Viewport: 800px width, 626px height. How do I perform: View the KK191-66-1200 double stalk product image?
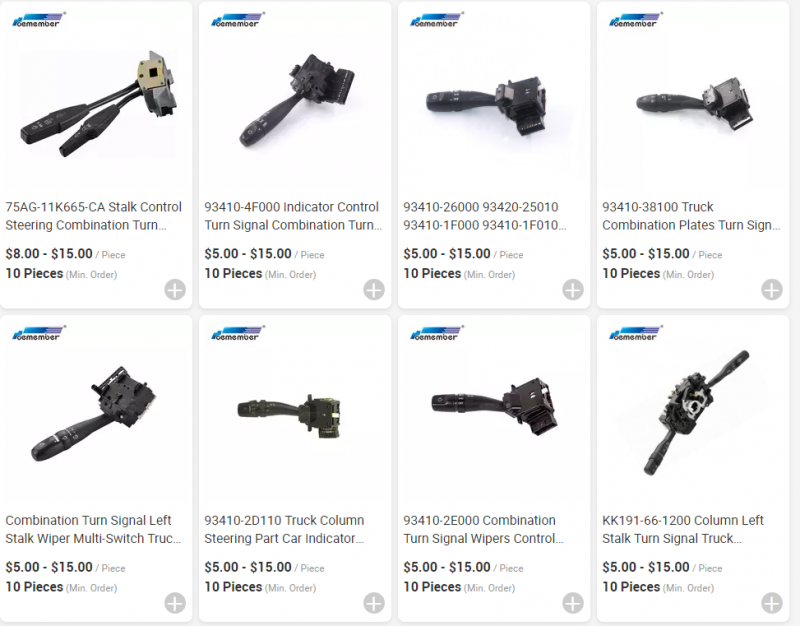696,412
